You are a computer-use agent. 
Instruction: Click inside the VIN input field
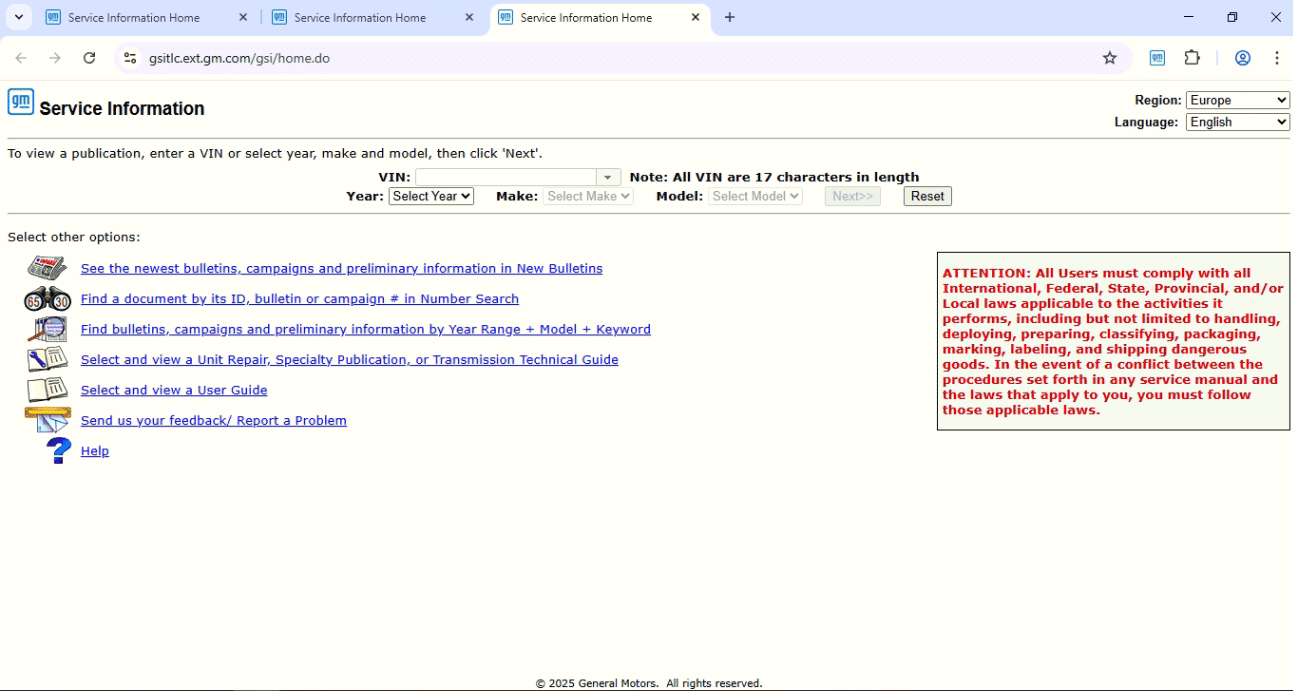[x=510, y=176]
